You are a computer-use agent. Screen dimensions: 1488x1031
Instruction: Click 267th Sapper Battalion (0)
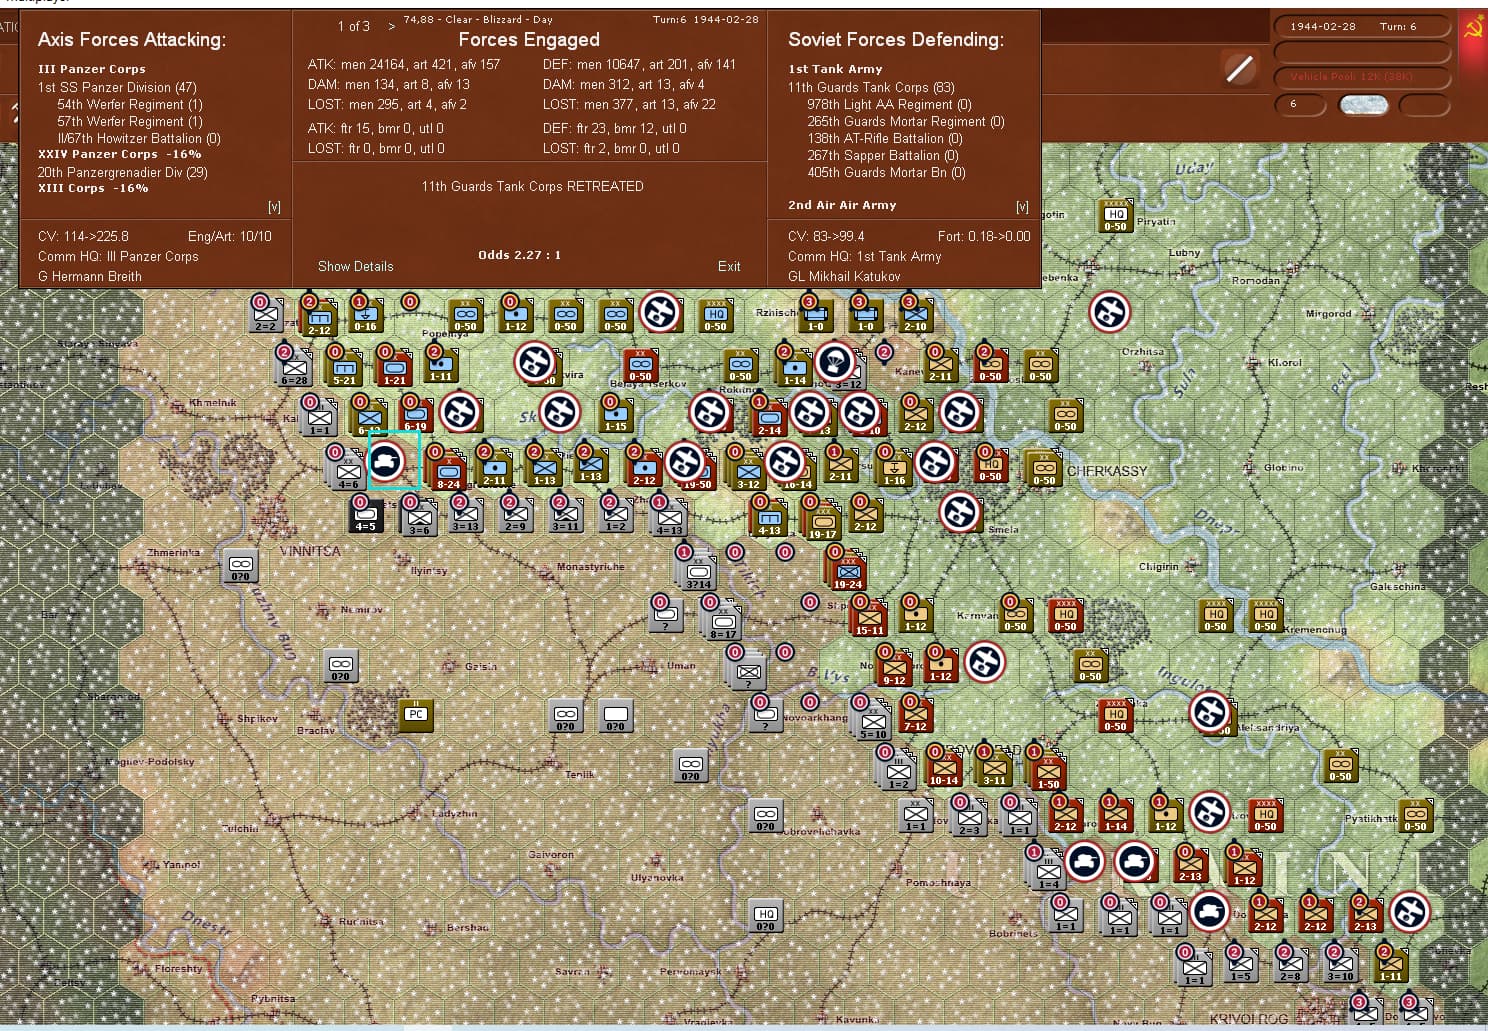882,155
